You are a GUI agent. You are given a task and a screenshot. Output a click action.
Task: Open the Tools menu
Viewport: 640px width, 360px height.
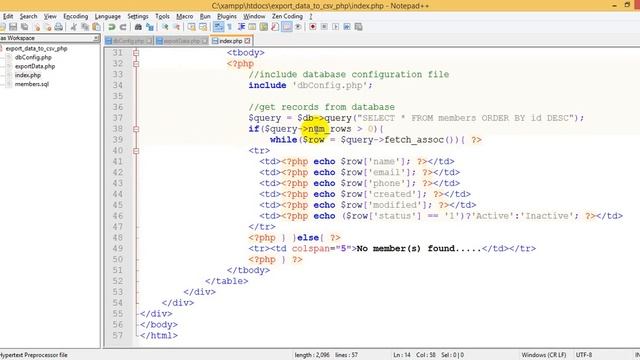click(162, 16)
